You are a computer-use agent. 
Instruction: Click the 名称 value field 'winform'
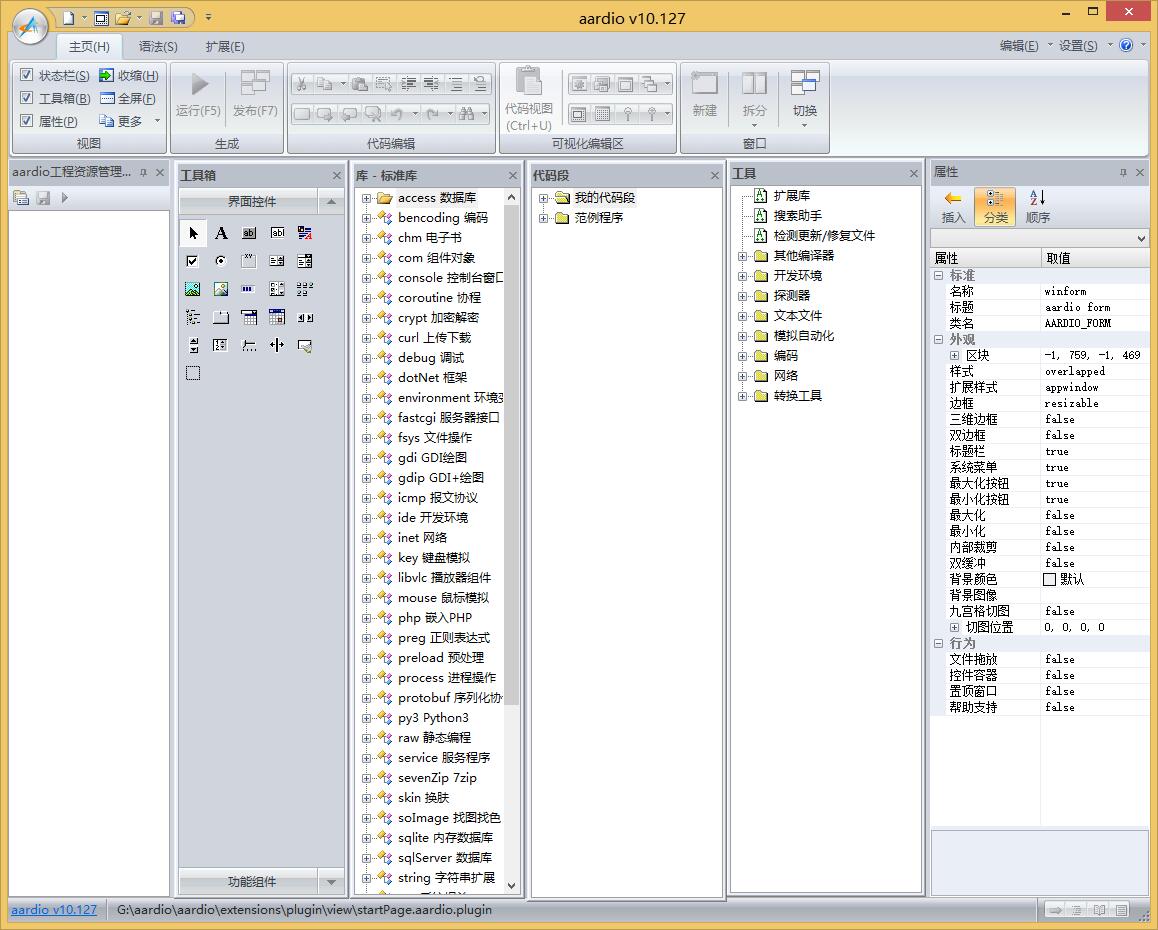tap(1094, 291)
